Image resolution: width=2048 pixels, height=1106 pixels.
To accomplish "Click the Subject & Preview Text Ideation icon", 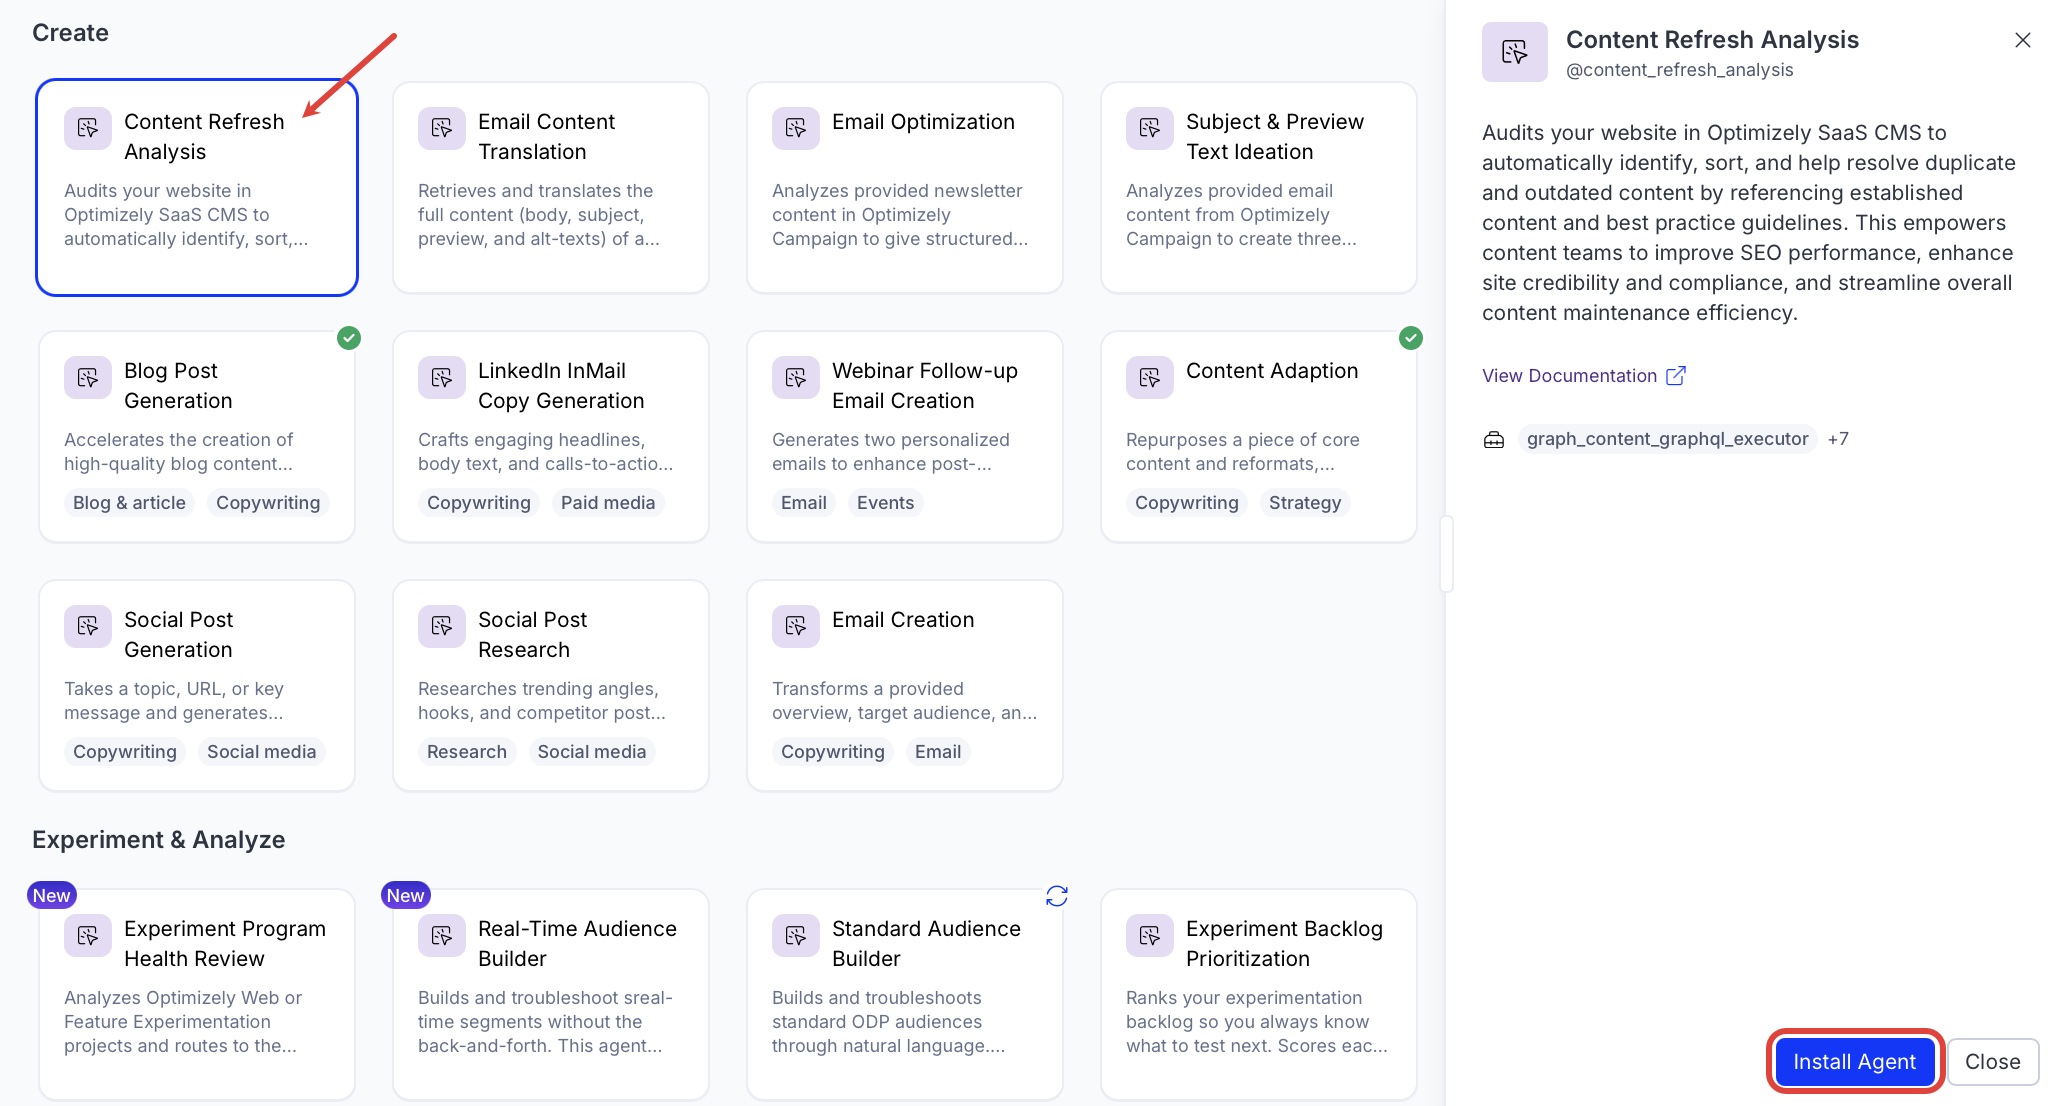I will (1149, 128).
